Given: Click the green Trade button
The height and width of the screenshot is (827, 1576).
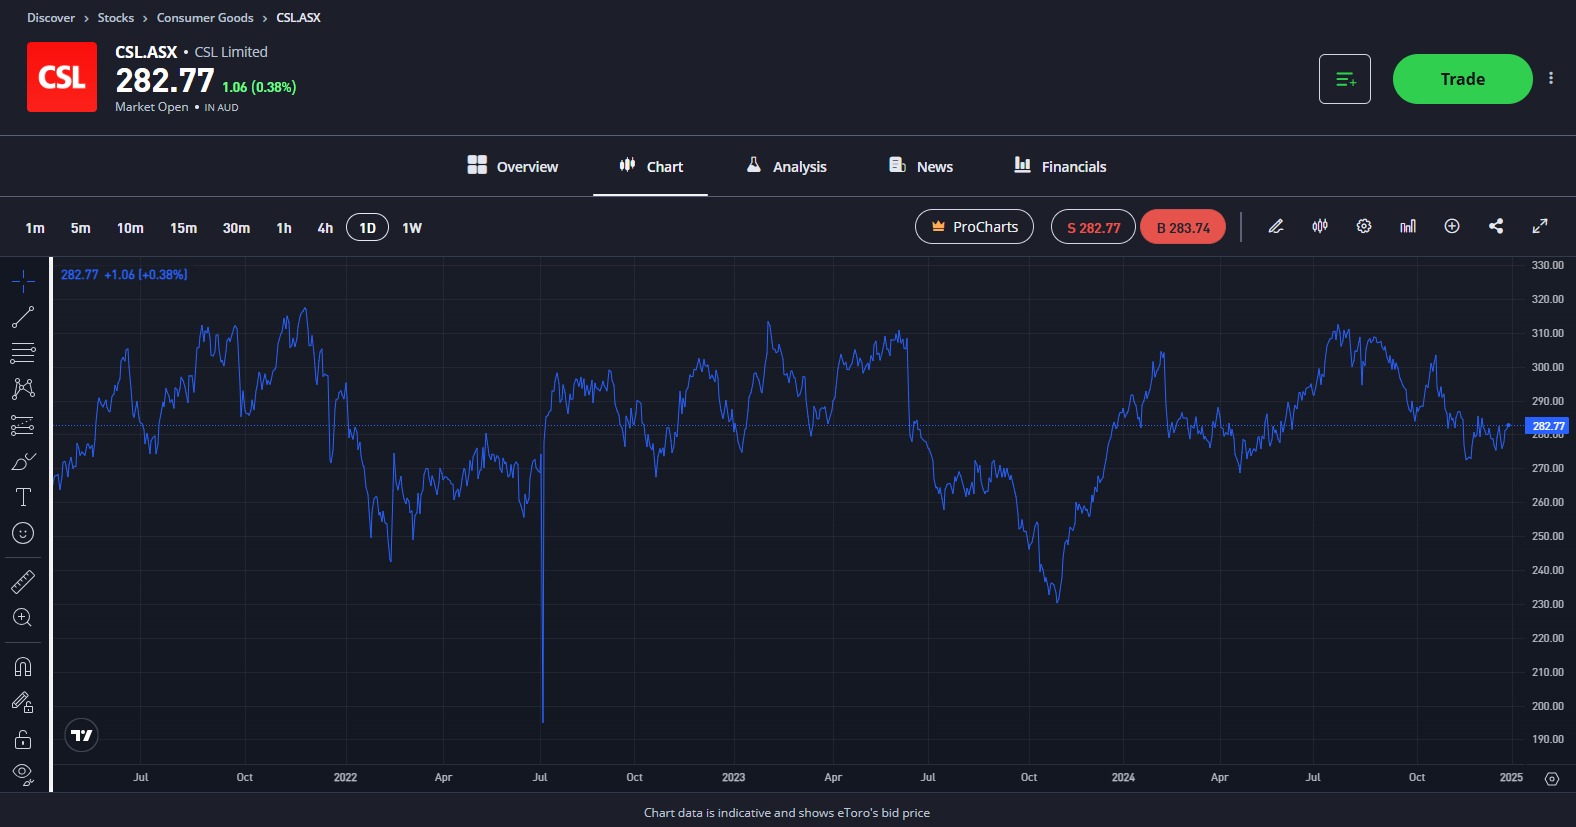Looking at the screenshot, I should pyautogui.click(x=1462, y=79).
